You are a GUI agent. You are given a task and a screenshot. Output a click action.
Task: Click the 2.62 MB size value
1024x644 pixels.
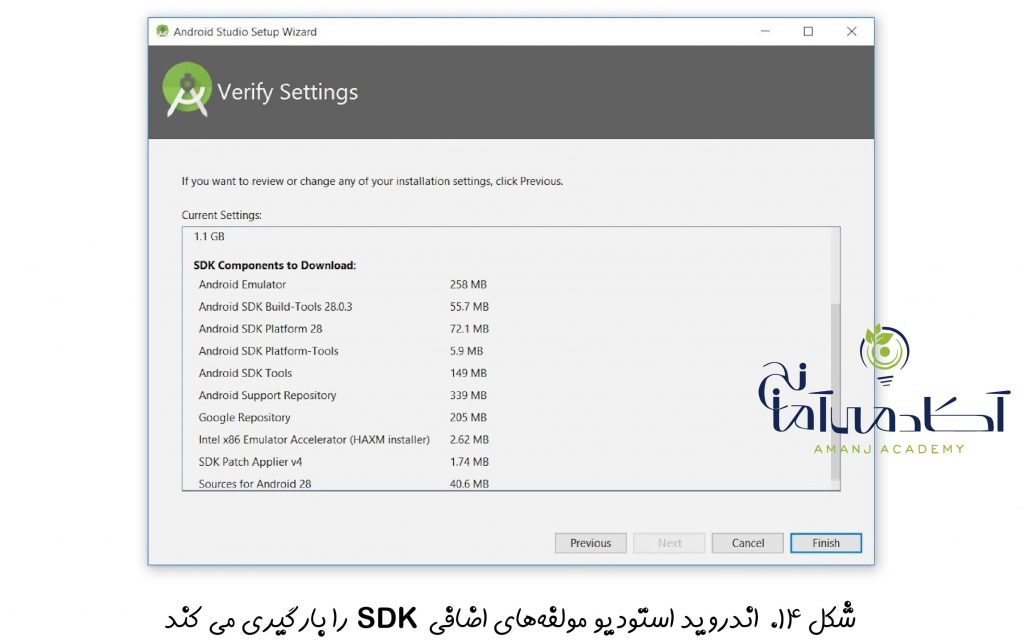469,440
